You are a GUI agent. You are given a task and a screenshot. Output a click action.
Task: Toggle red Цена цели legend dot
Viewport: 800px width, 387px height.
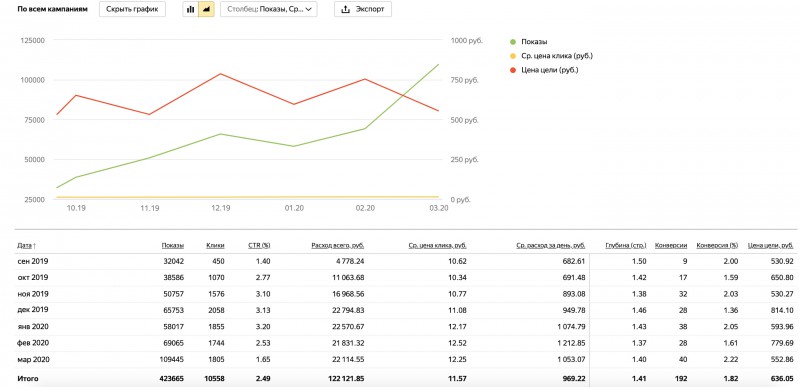pos(513,70)
